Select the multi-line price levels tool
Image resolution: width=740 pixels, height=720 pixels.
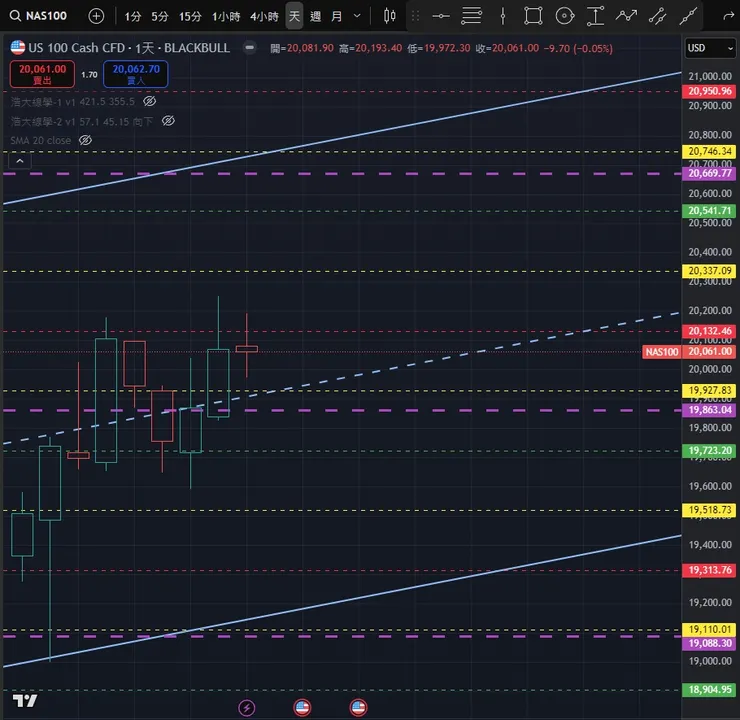pyautogui.click(x=471, y=16)
